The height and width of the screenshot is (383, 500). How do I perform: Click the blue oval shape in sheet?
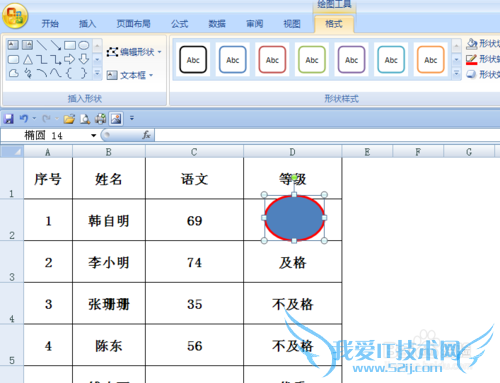294,218
